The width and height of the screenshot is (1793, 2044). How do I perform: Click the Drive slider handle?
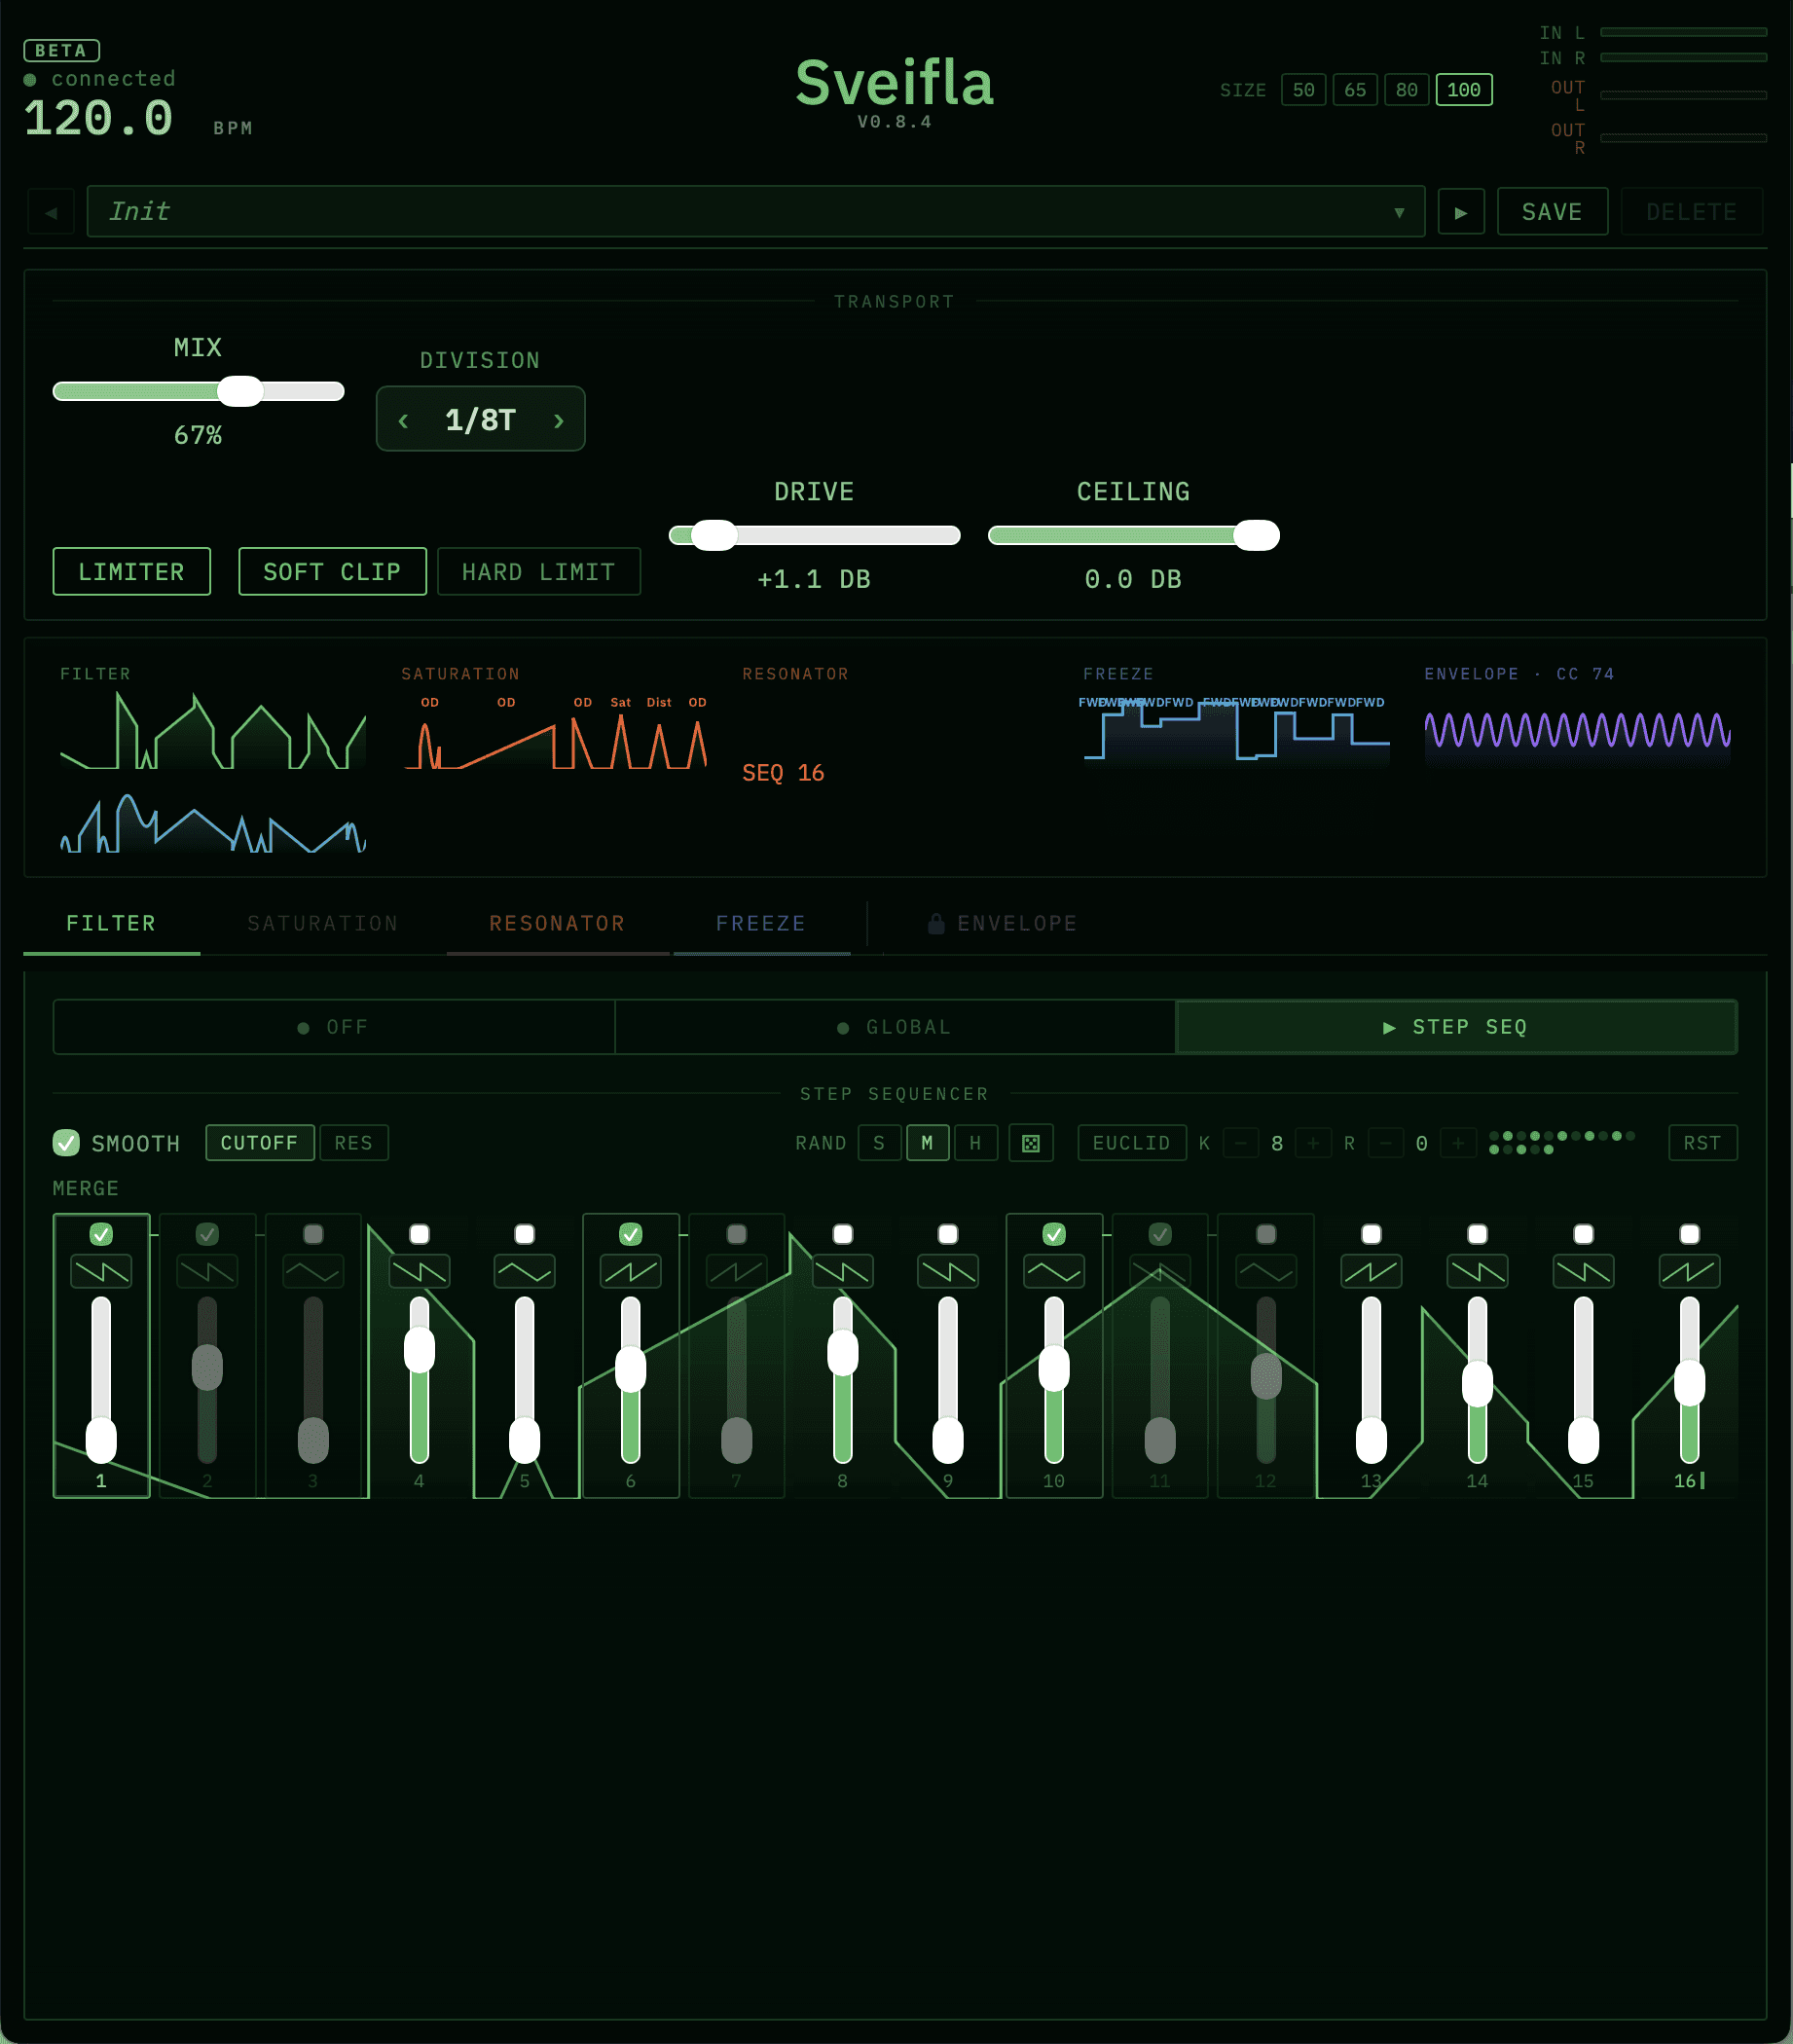click(x=714, y=535)
